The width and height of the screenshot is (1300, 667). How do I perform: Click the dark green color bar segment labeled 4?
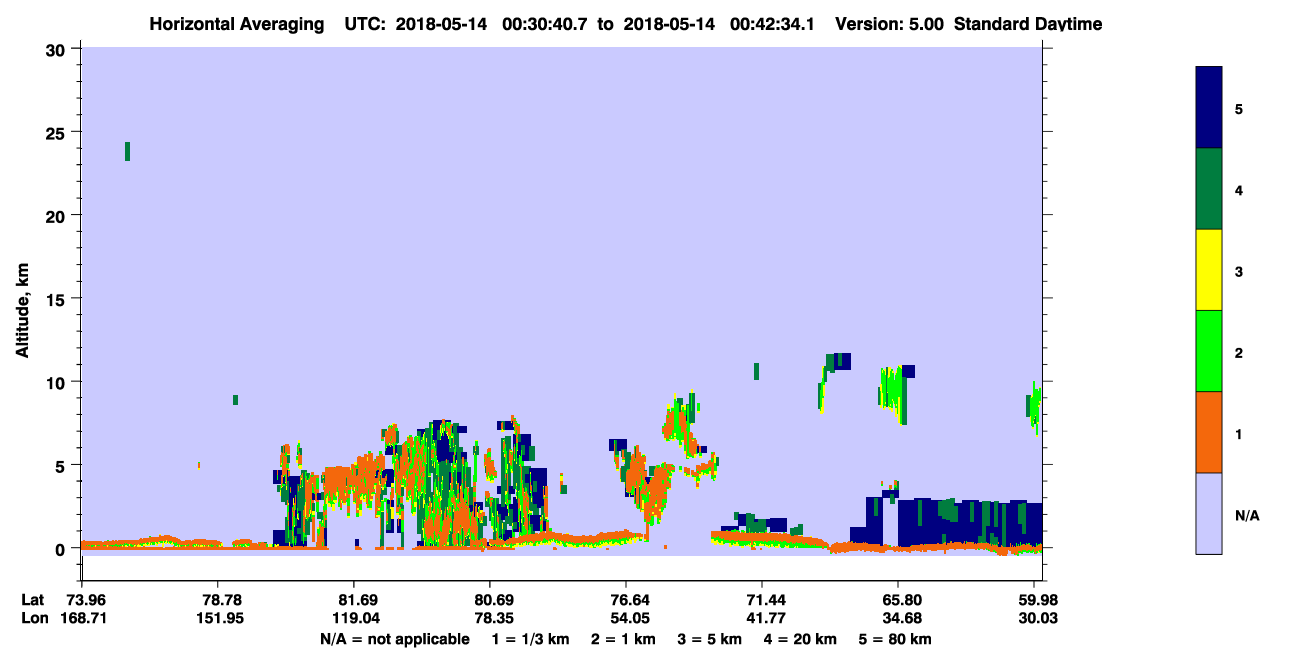[1209, 189]
